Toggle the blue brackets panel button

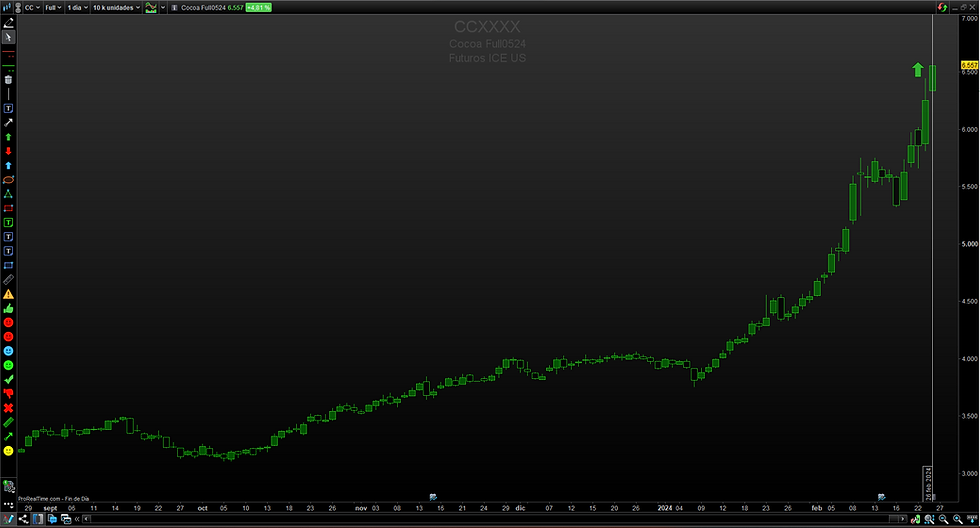coord(38,519)
